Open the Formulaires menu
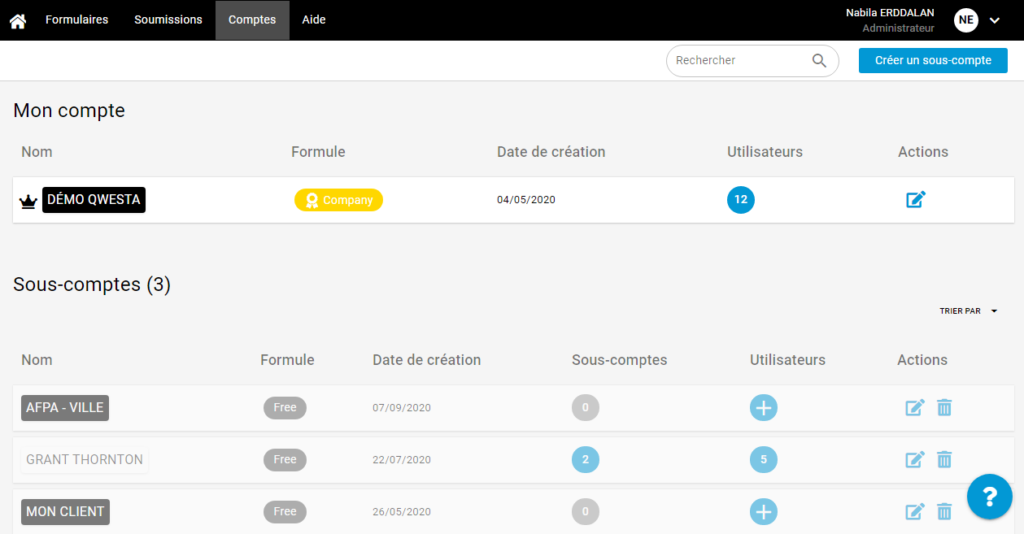 76,20
